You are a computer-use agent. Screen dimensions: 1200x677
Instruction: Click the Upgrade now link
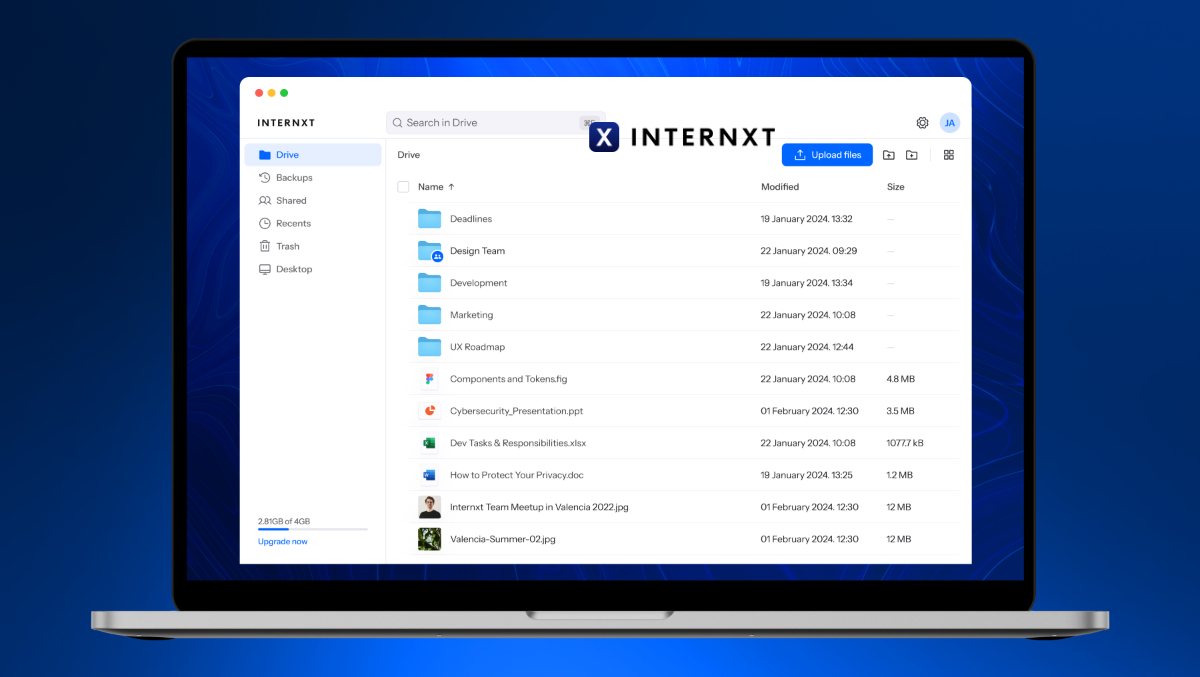click(x=283, y=542)
